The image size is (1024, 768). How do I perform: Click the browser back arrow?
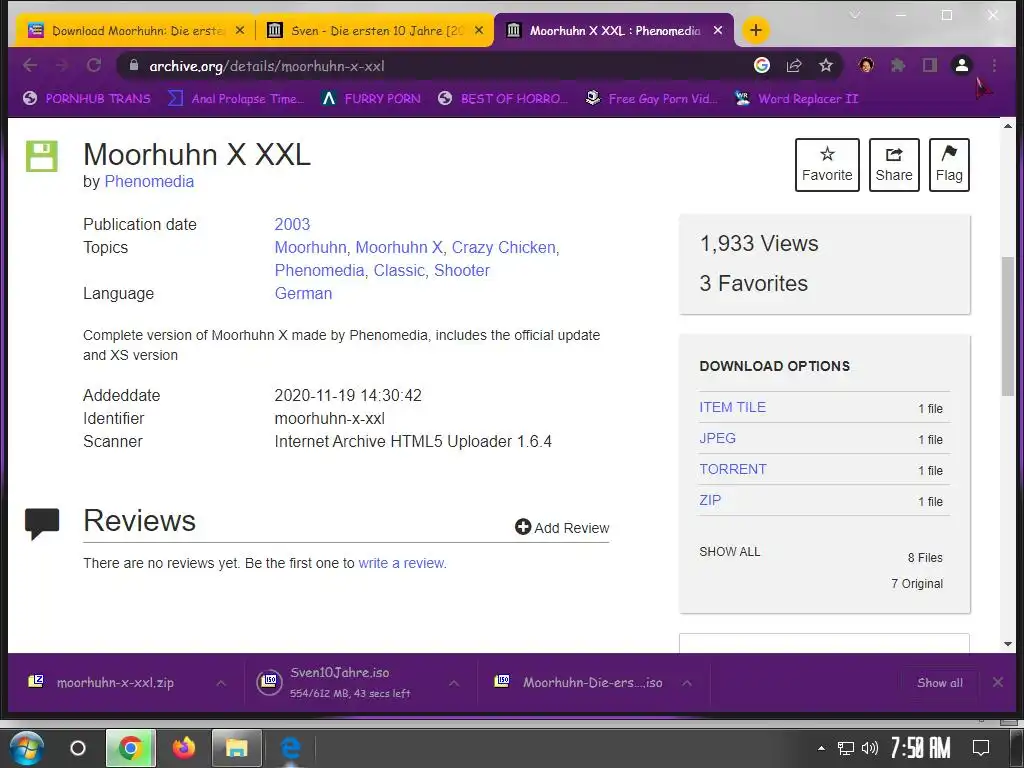pyautogui.click(x=30, y=65)
